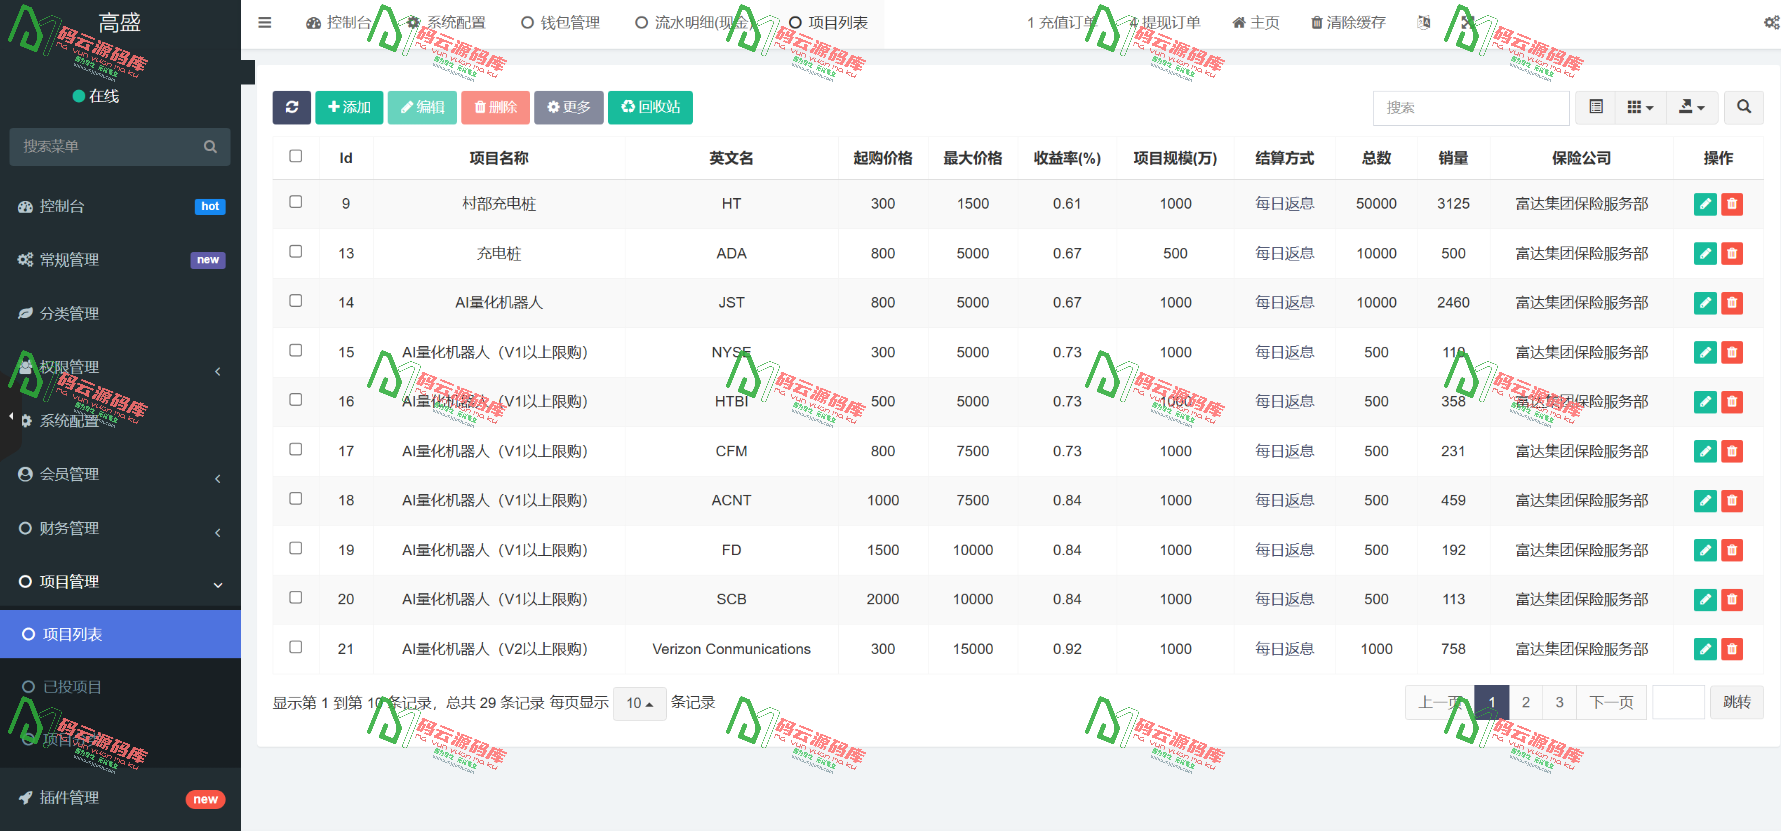This screenshot has height=831, width=1781.
Task: Delete row 13 using red trash icon
Action: [1732, 253]
